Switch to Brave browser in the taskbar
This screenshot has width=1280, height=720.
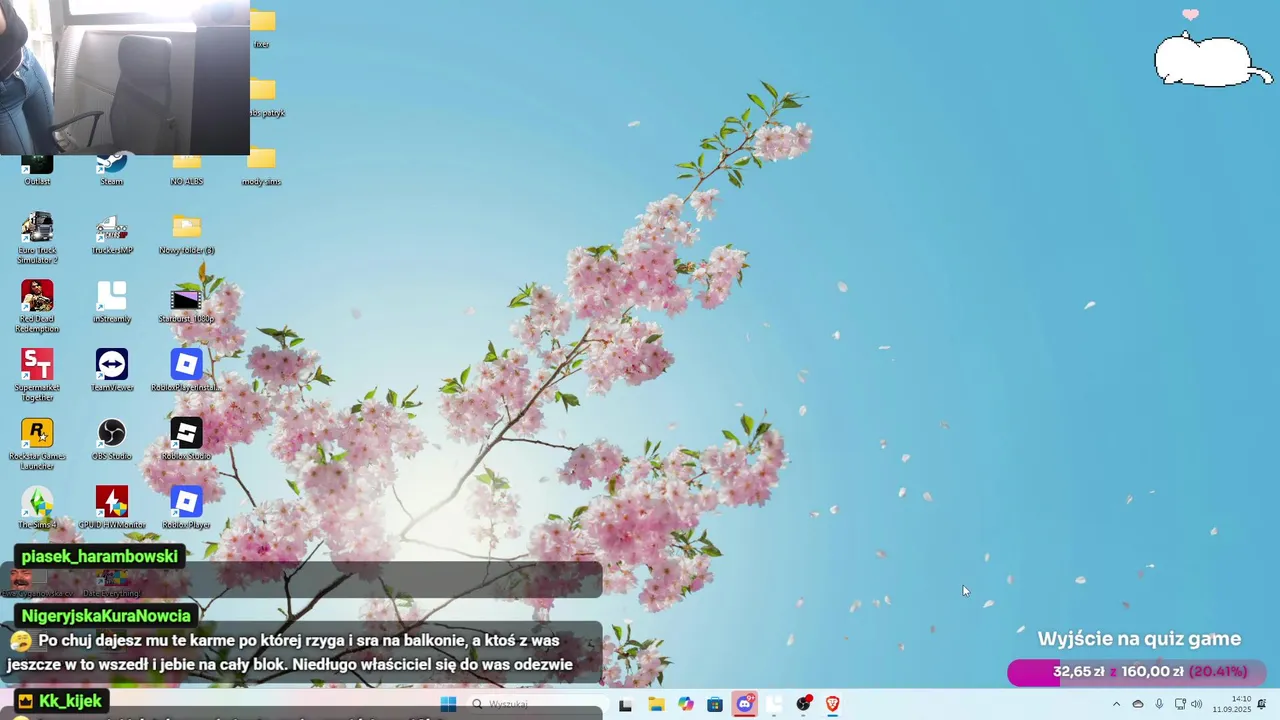coord(832,704)
